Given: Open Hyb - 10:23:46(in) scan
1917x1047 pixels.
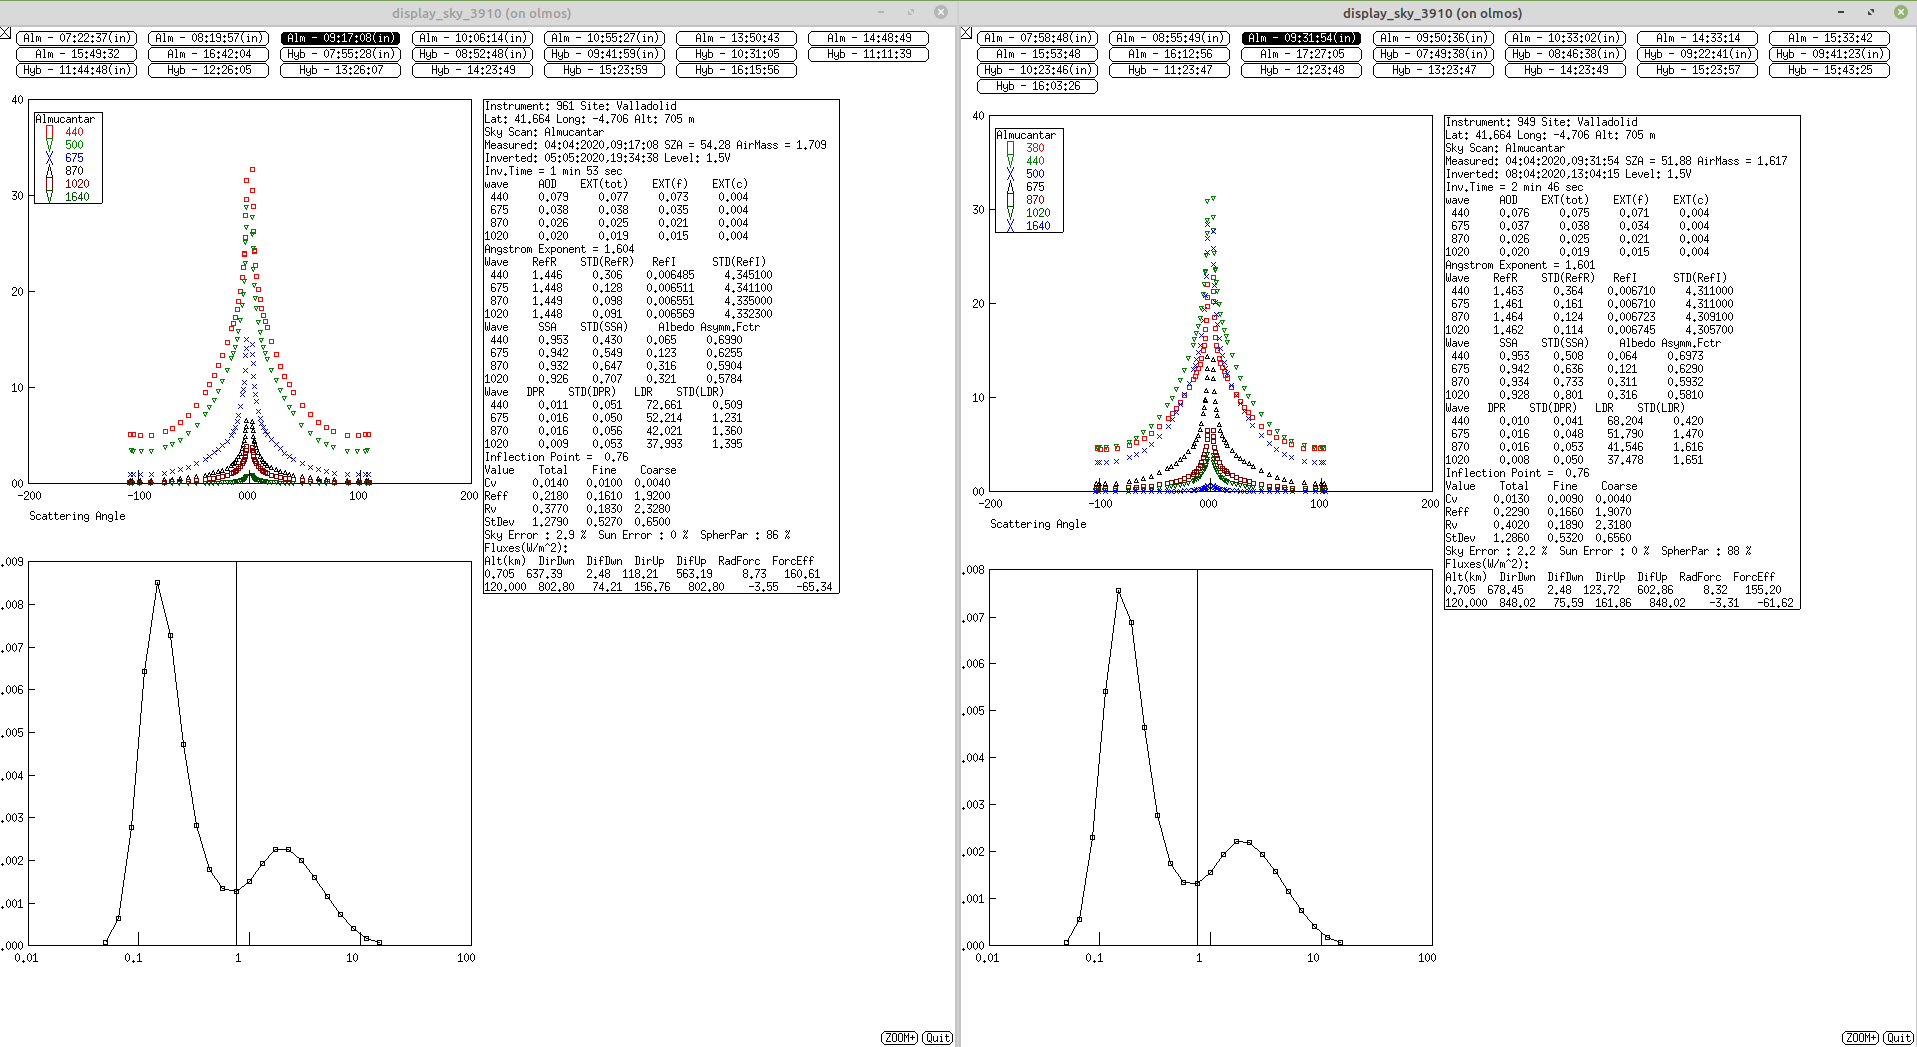Looking at the screenshot, I should 1038,70.
